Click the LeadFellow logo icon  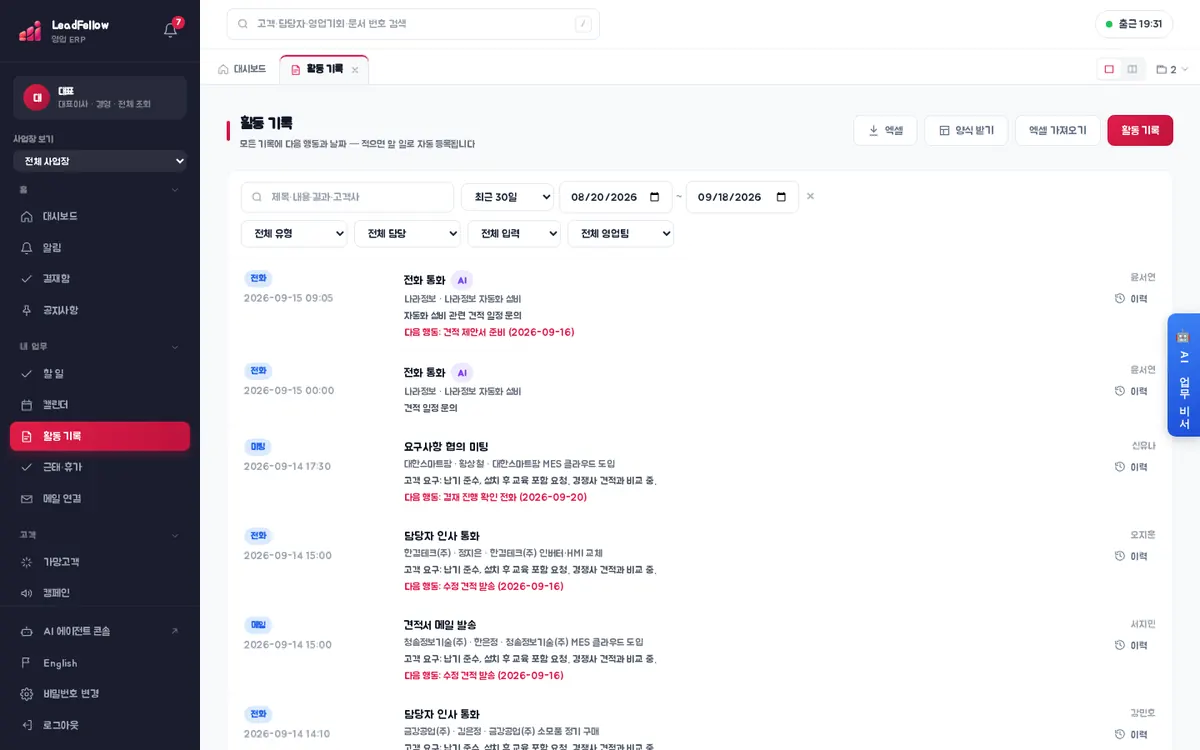tap(30, 31)
